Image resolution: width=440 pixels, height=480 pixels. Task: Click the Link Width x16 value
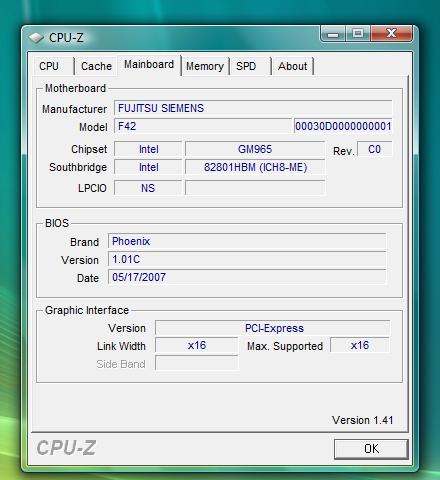click(x=197, y=345)
